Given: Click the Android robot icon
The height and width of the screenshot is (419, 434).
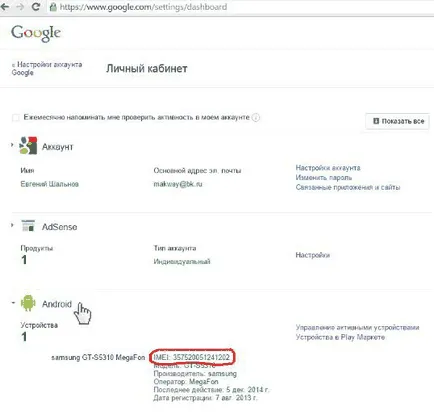Looking at the screenshot, I should (x=28, y=303).
